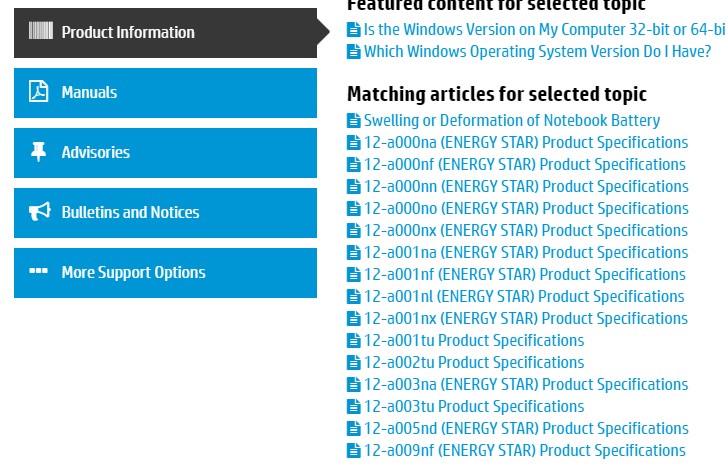This screenshot has width=726, height=465.
Task: Click document icon beside Swelling Battery article
Action: pyautogui.click(x=354, y=121)
